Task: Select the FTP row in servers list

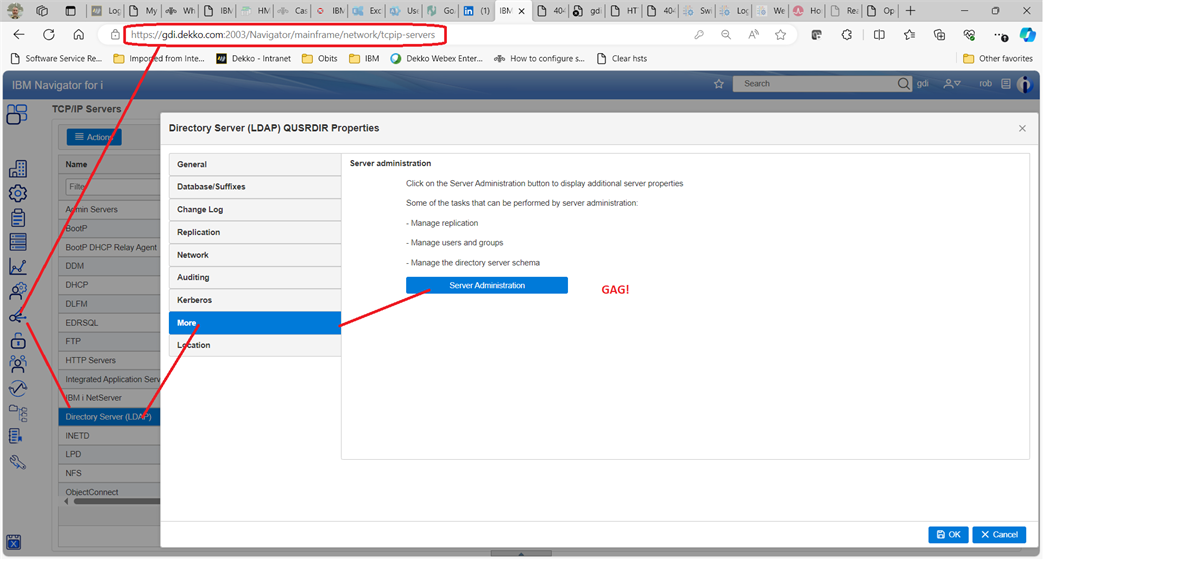Action: click(109, 341)
